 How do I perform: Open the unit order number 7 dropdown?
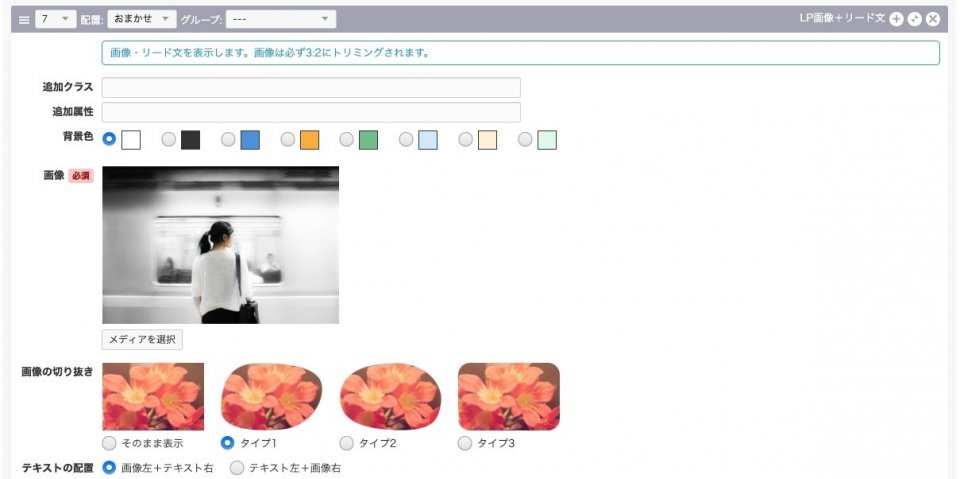click(55, 19)
